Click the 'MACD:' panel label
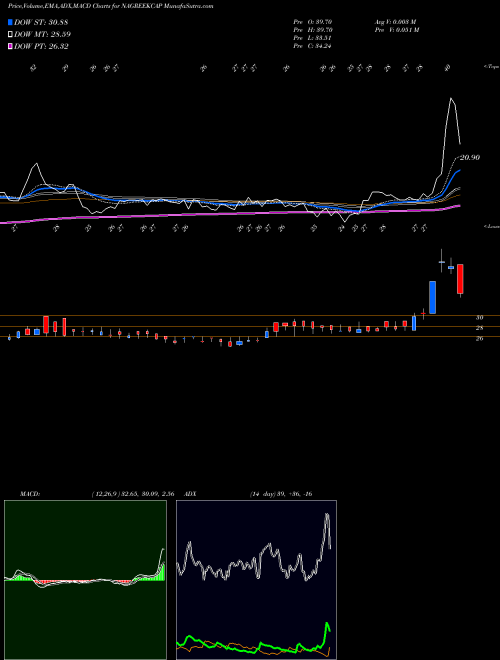This screenshot has height=660, width=500. [x=29, y=494]
